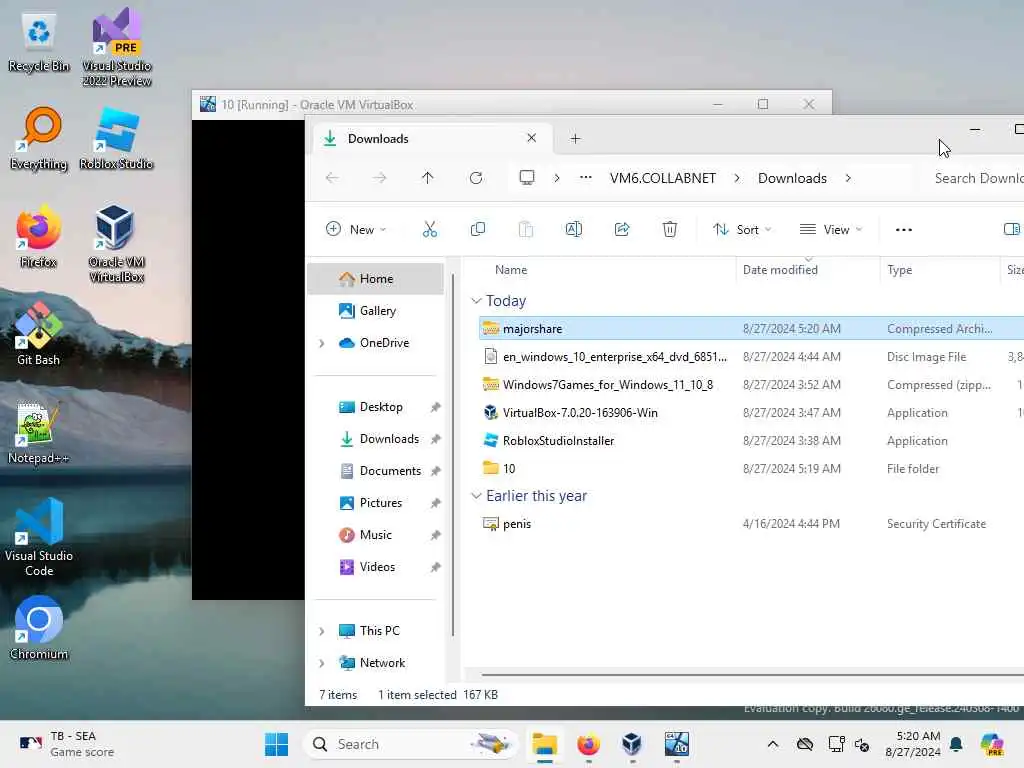
Task: Open the New dropdown menu
Action: 356,229
